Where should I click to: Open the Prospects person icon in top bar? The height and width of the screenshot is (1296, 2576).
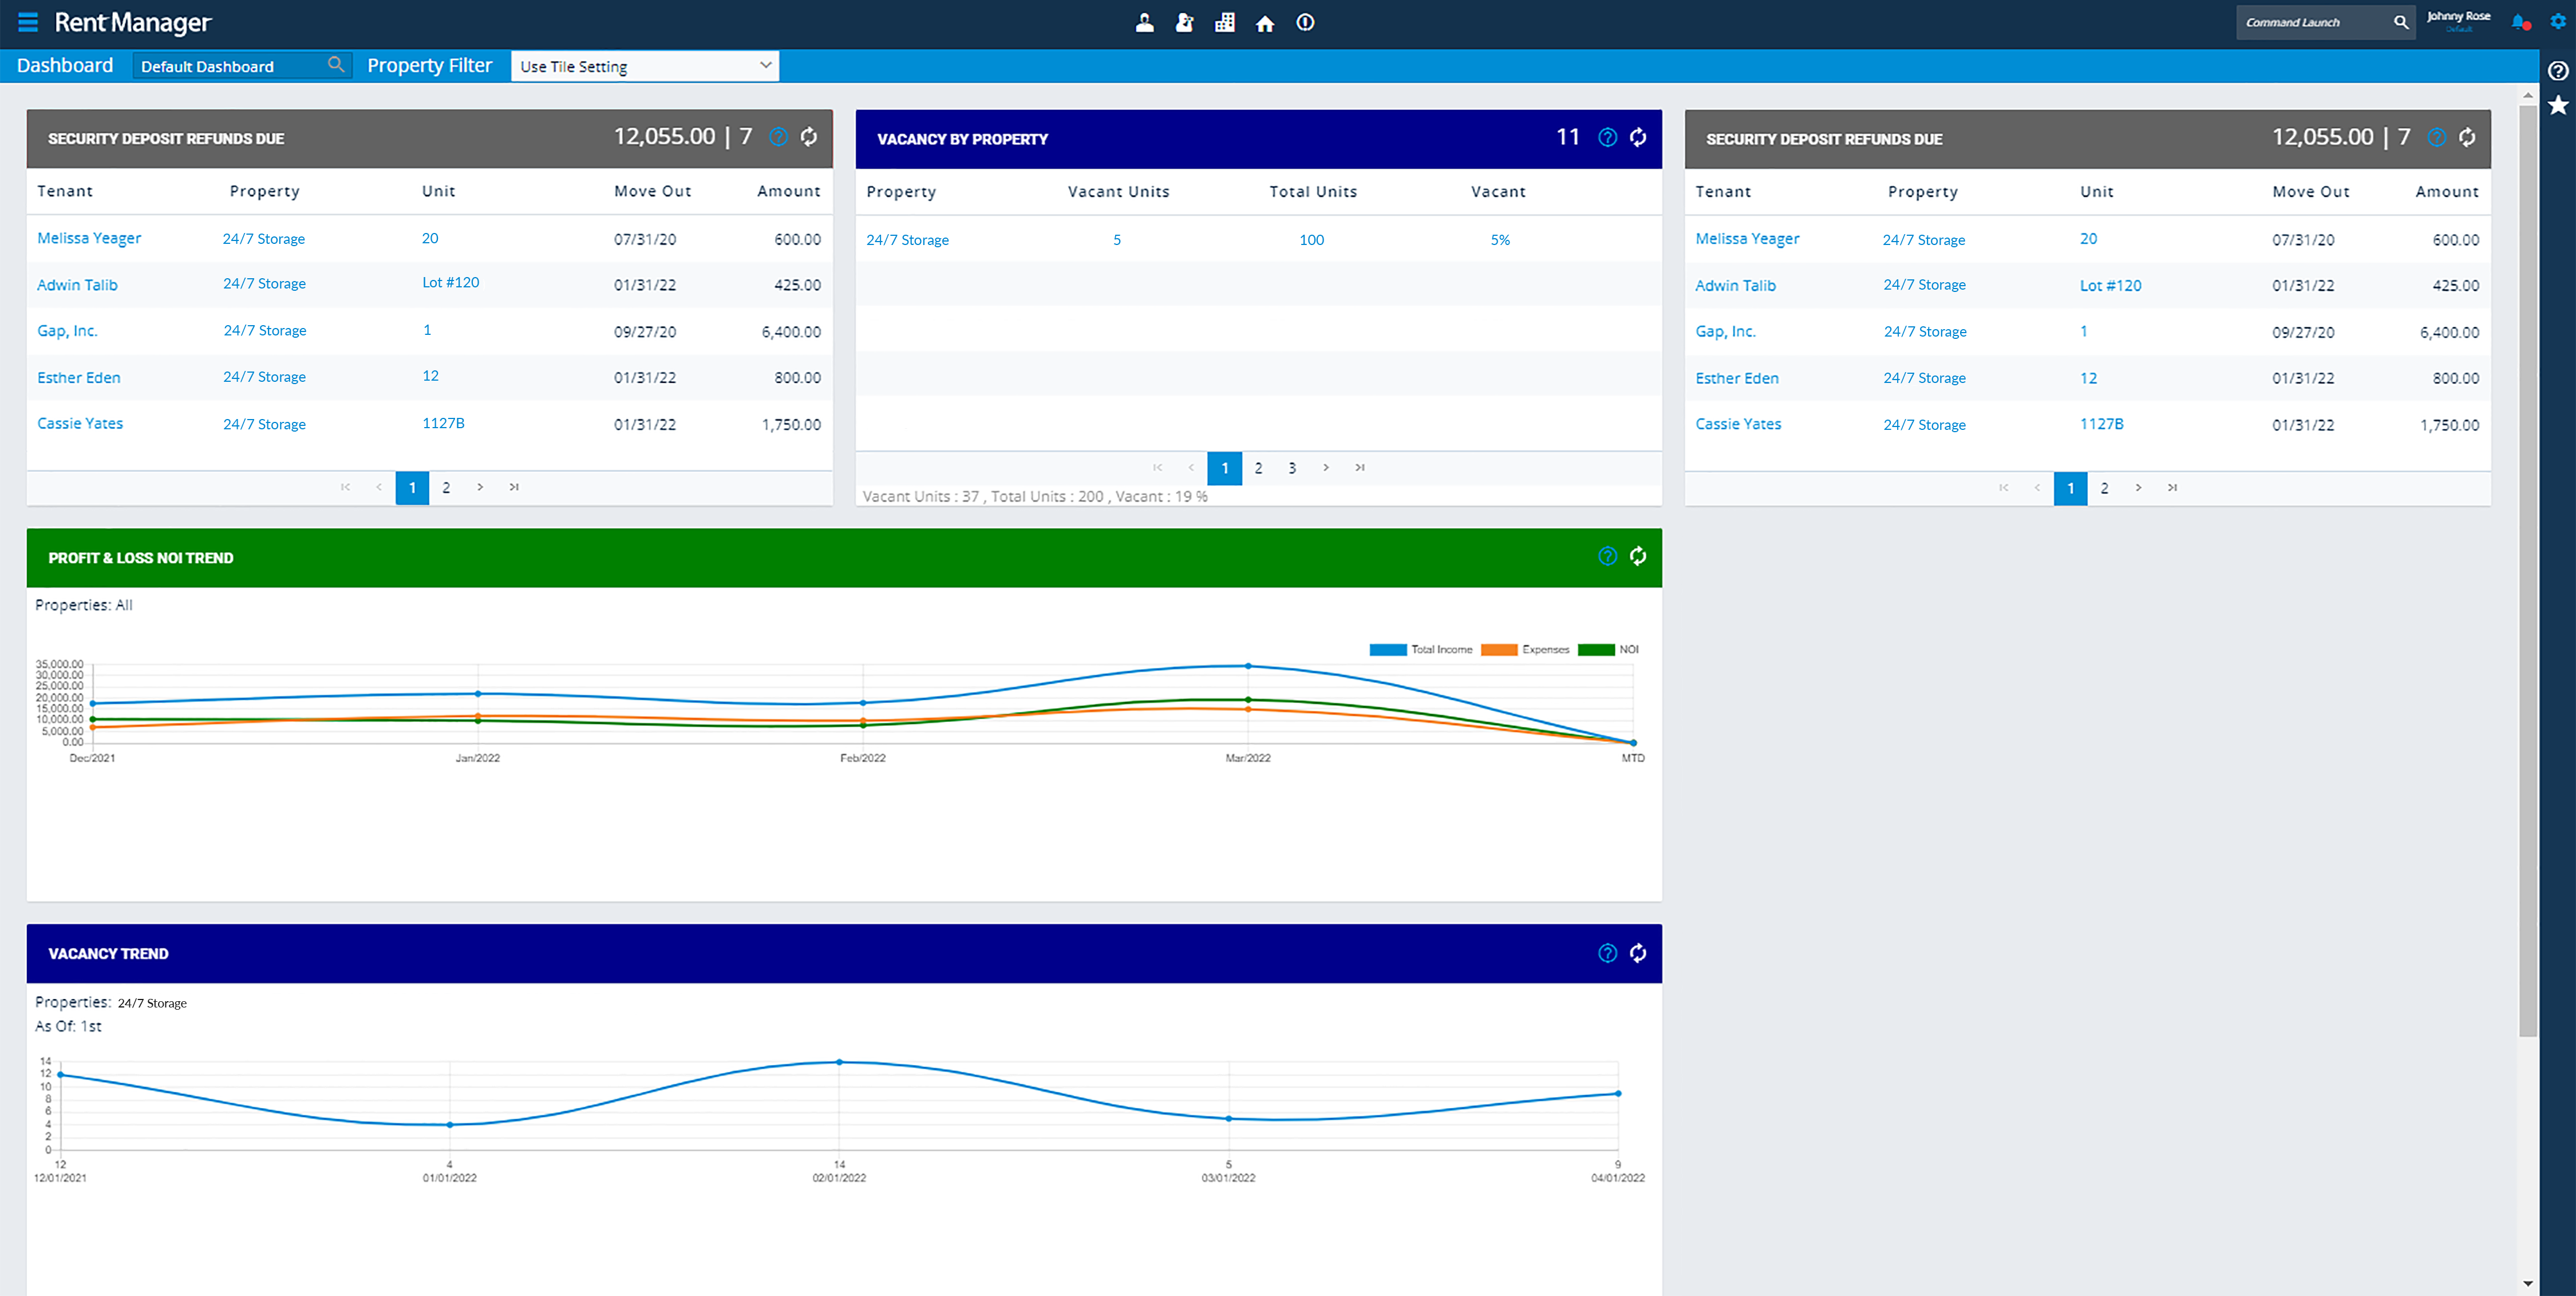[x=1185, y=23]
